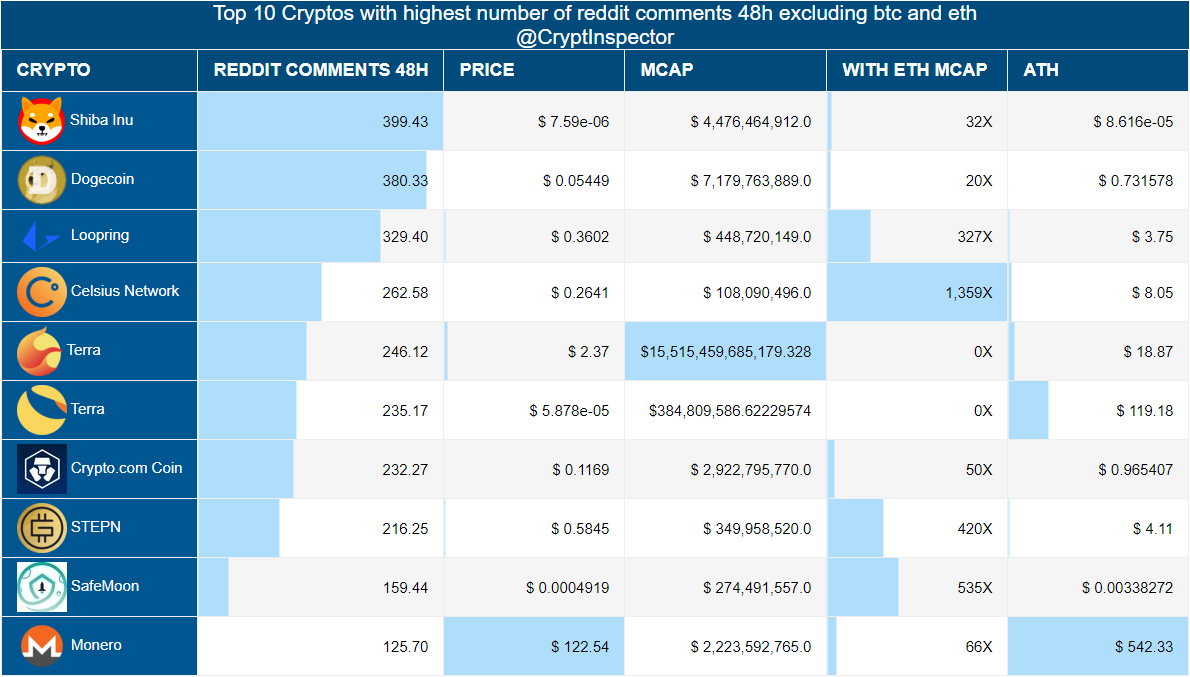
Task: Click the $ 4,476,464,912.0 market cap
Action: point(751,122)
